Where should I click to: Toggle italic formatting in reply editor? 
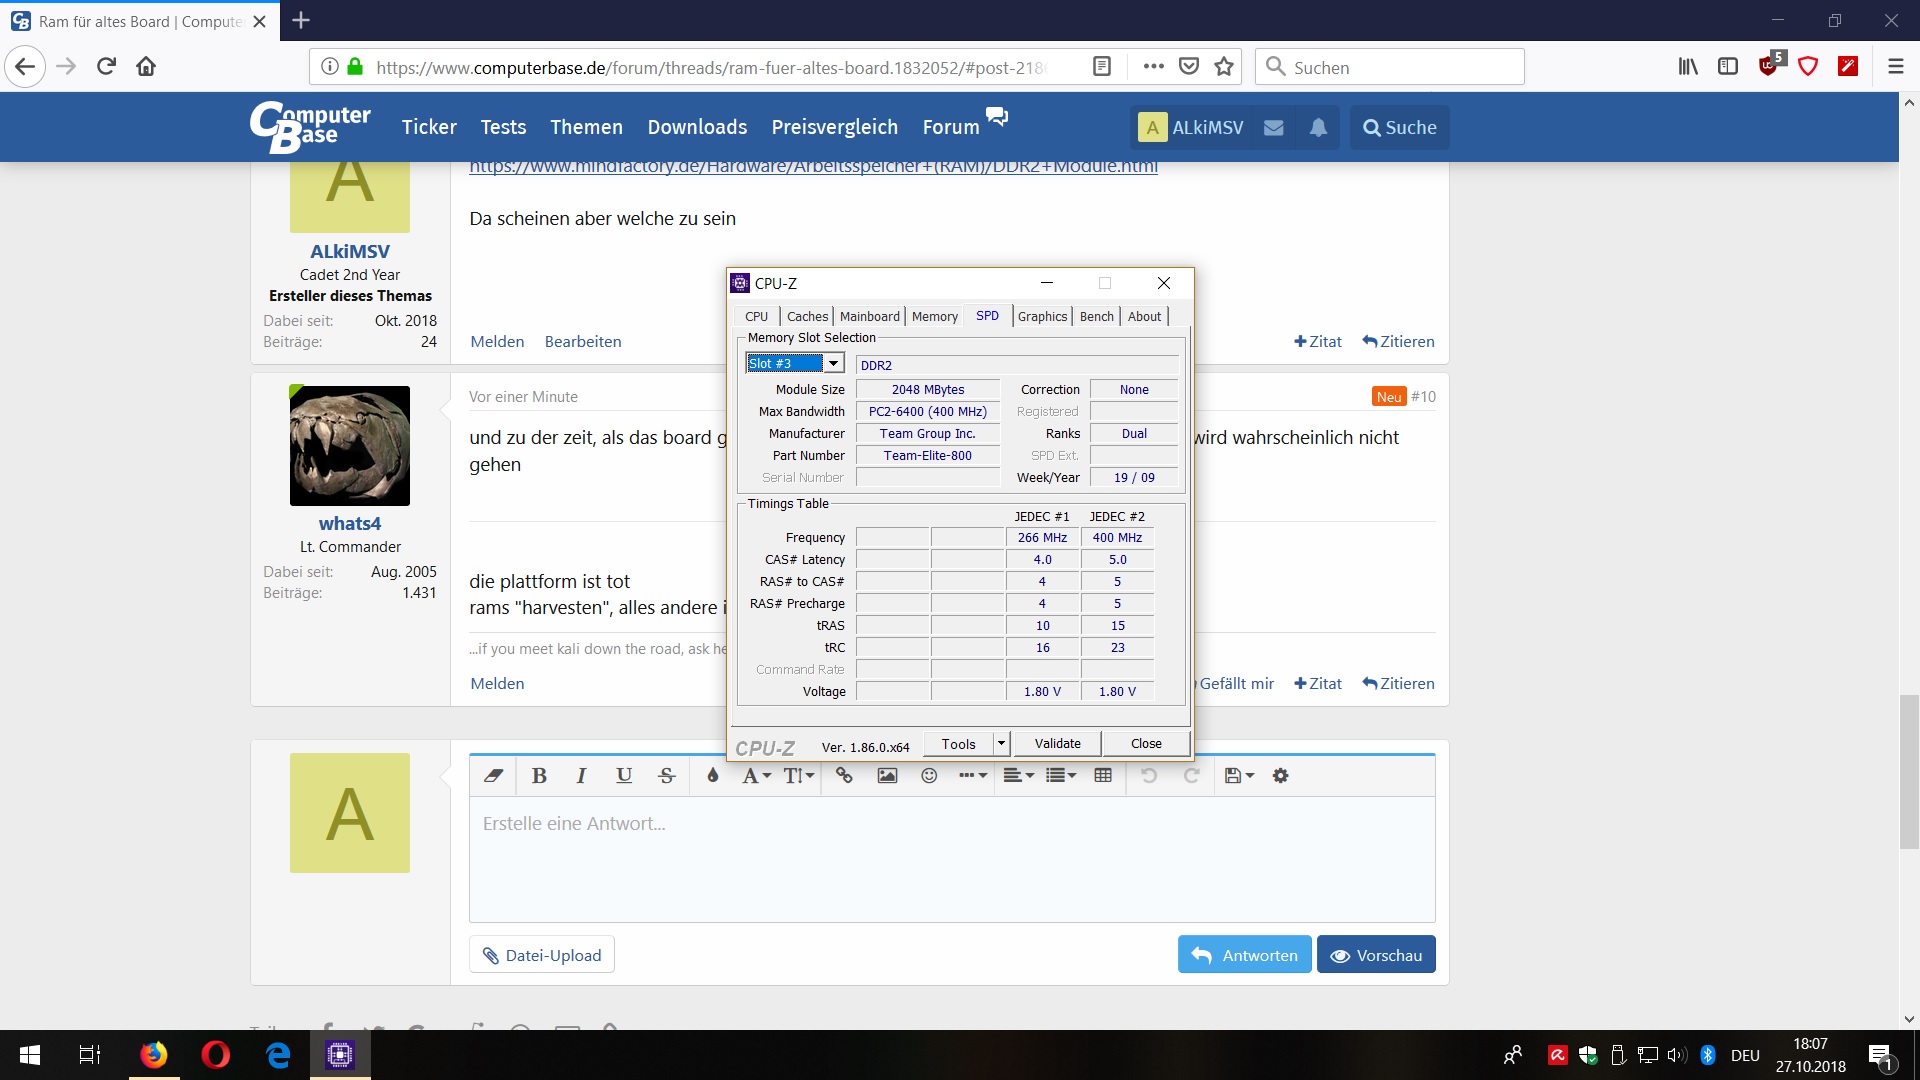[x=581, y=776]
